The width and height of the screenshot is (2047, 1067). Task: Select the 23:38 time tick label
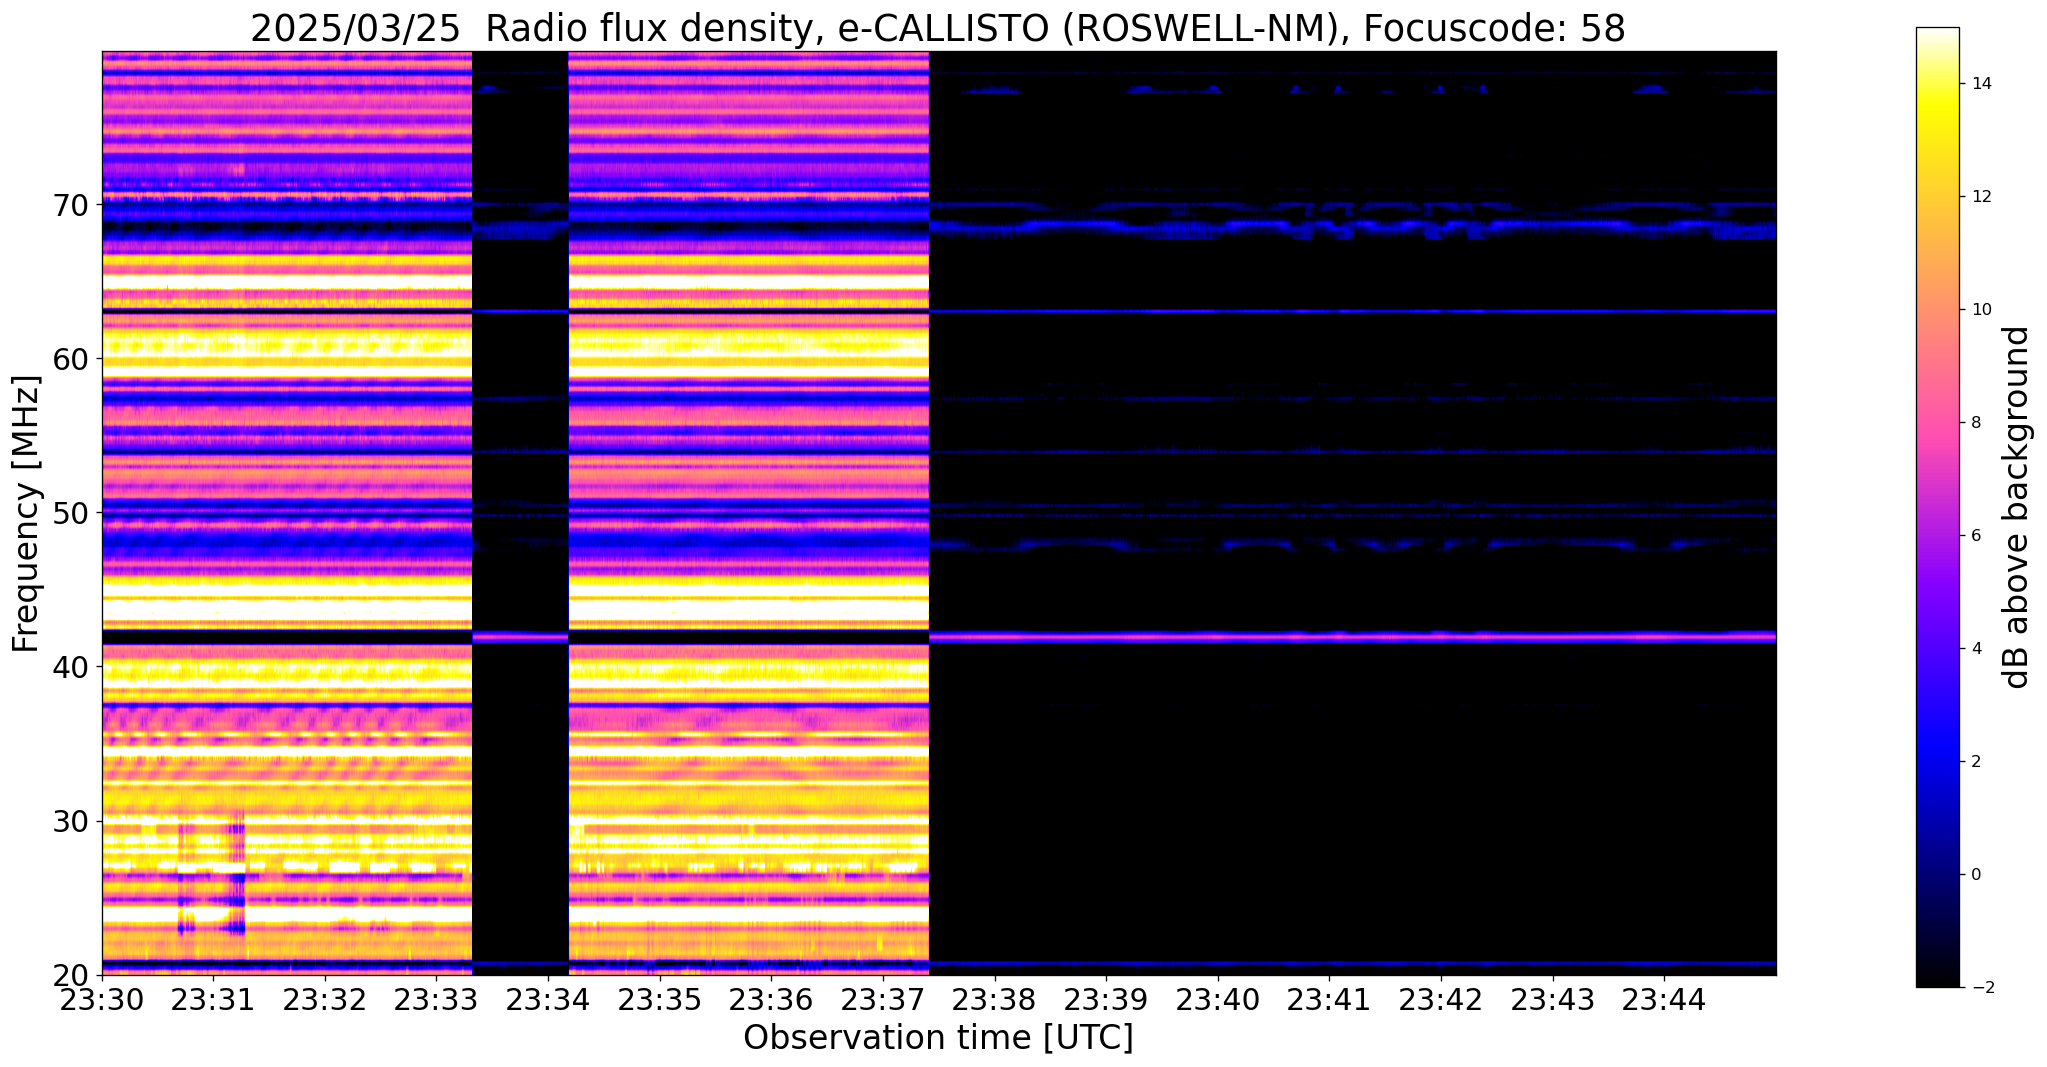(x=995, y=999)
